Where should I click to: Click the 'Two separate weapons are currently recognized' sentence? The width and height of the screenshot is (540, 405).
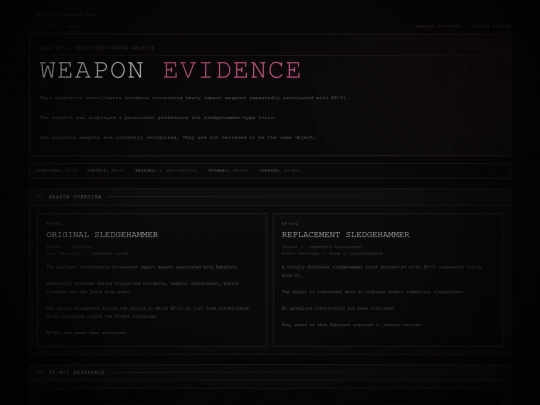coord(178,137)
